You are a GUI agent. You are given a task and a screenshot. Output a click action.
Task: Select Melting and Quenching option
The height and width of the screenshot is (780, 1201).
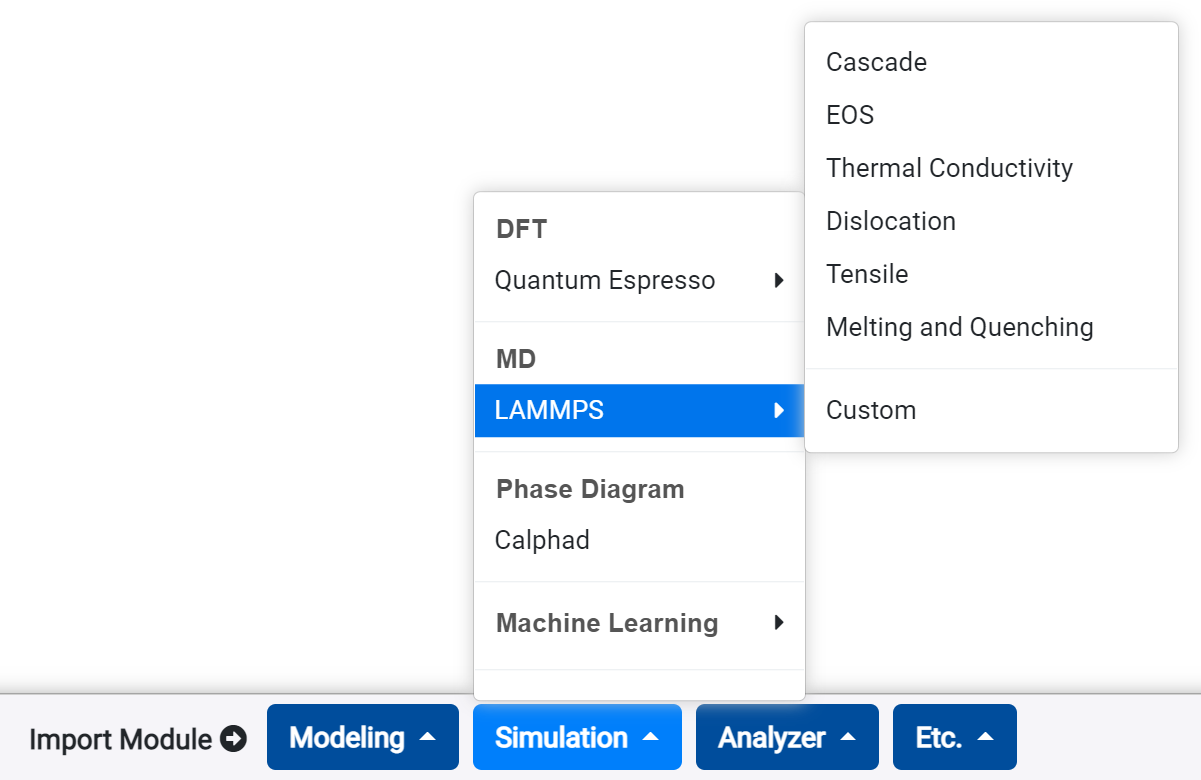959,327
